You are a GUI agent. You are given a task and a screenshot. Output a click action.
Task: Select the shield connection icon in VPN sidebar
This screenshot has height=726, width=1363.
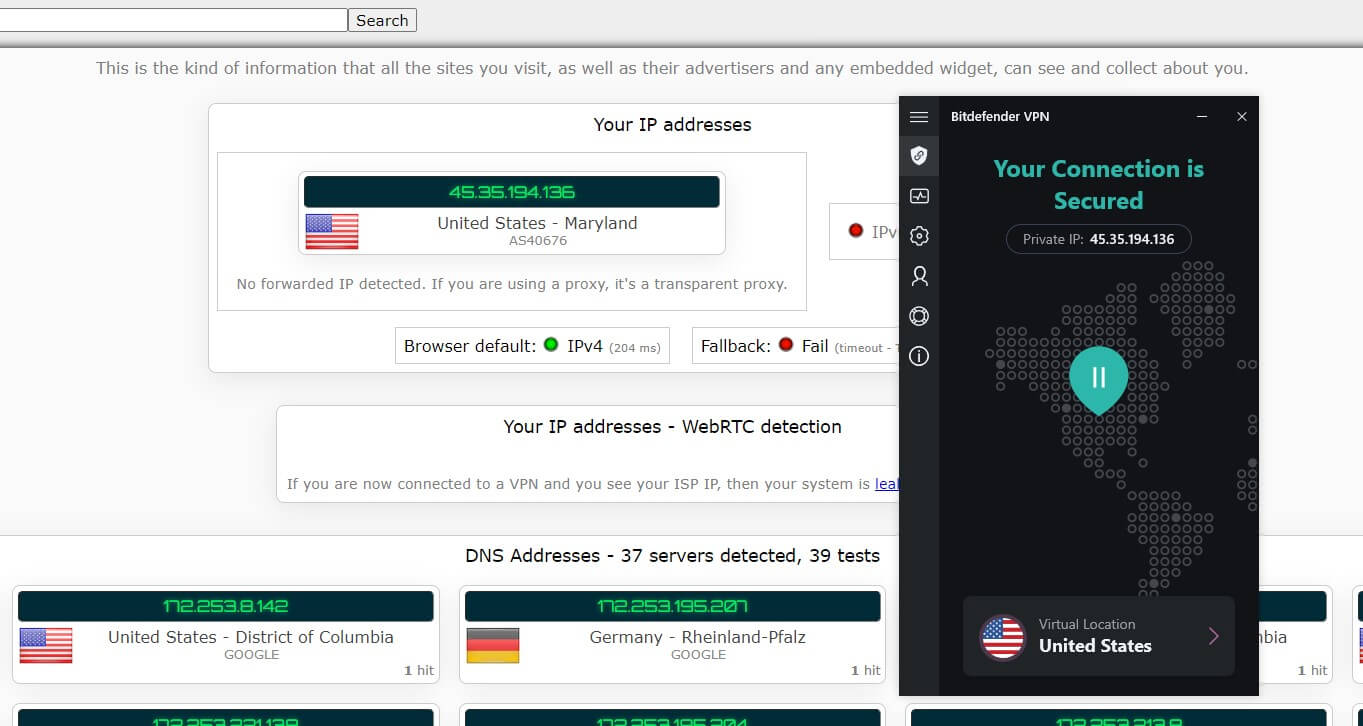919,155
